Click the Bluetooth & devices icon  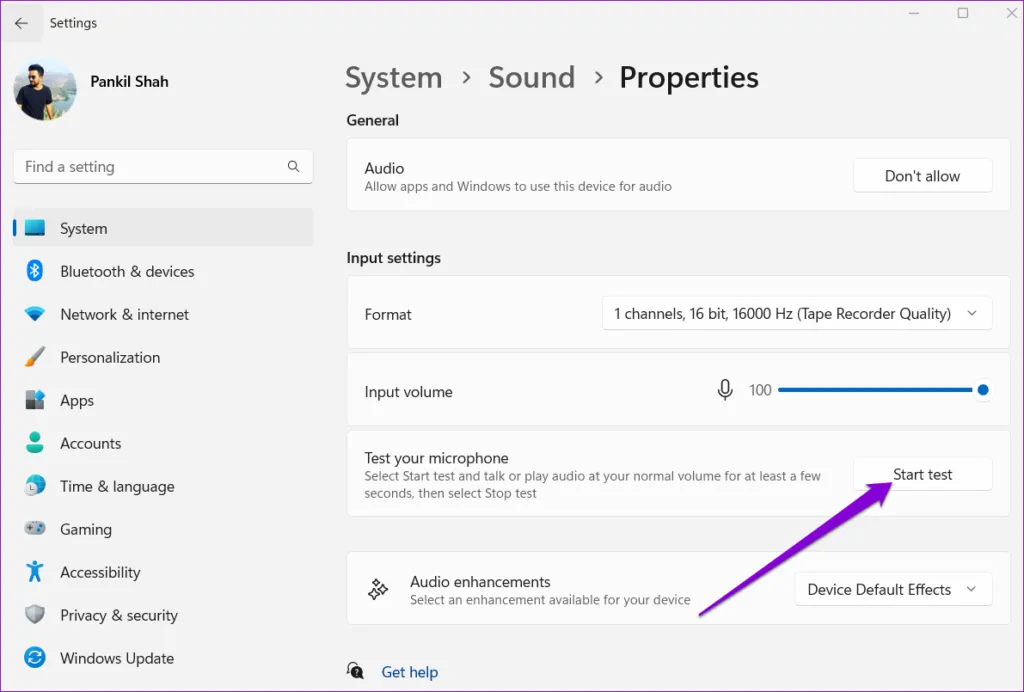[x=35, y=271]
